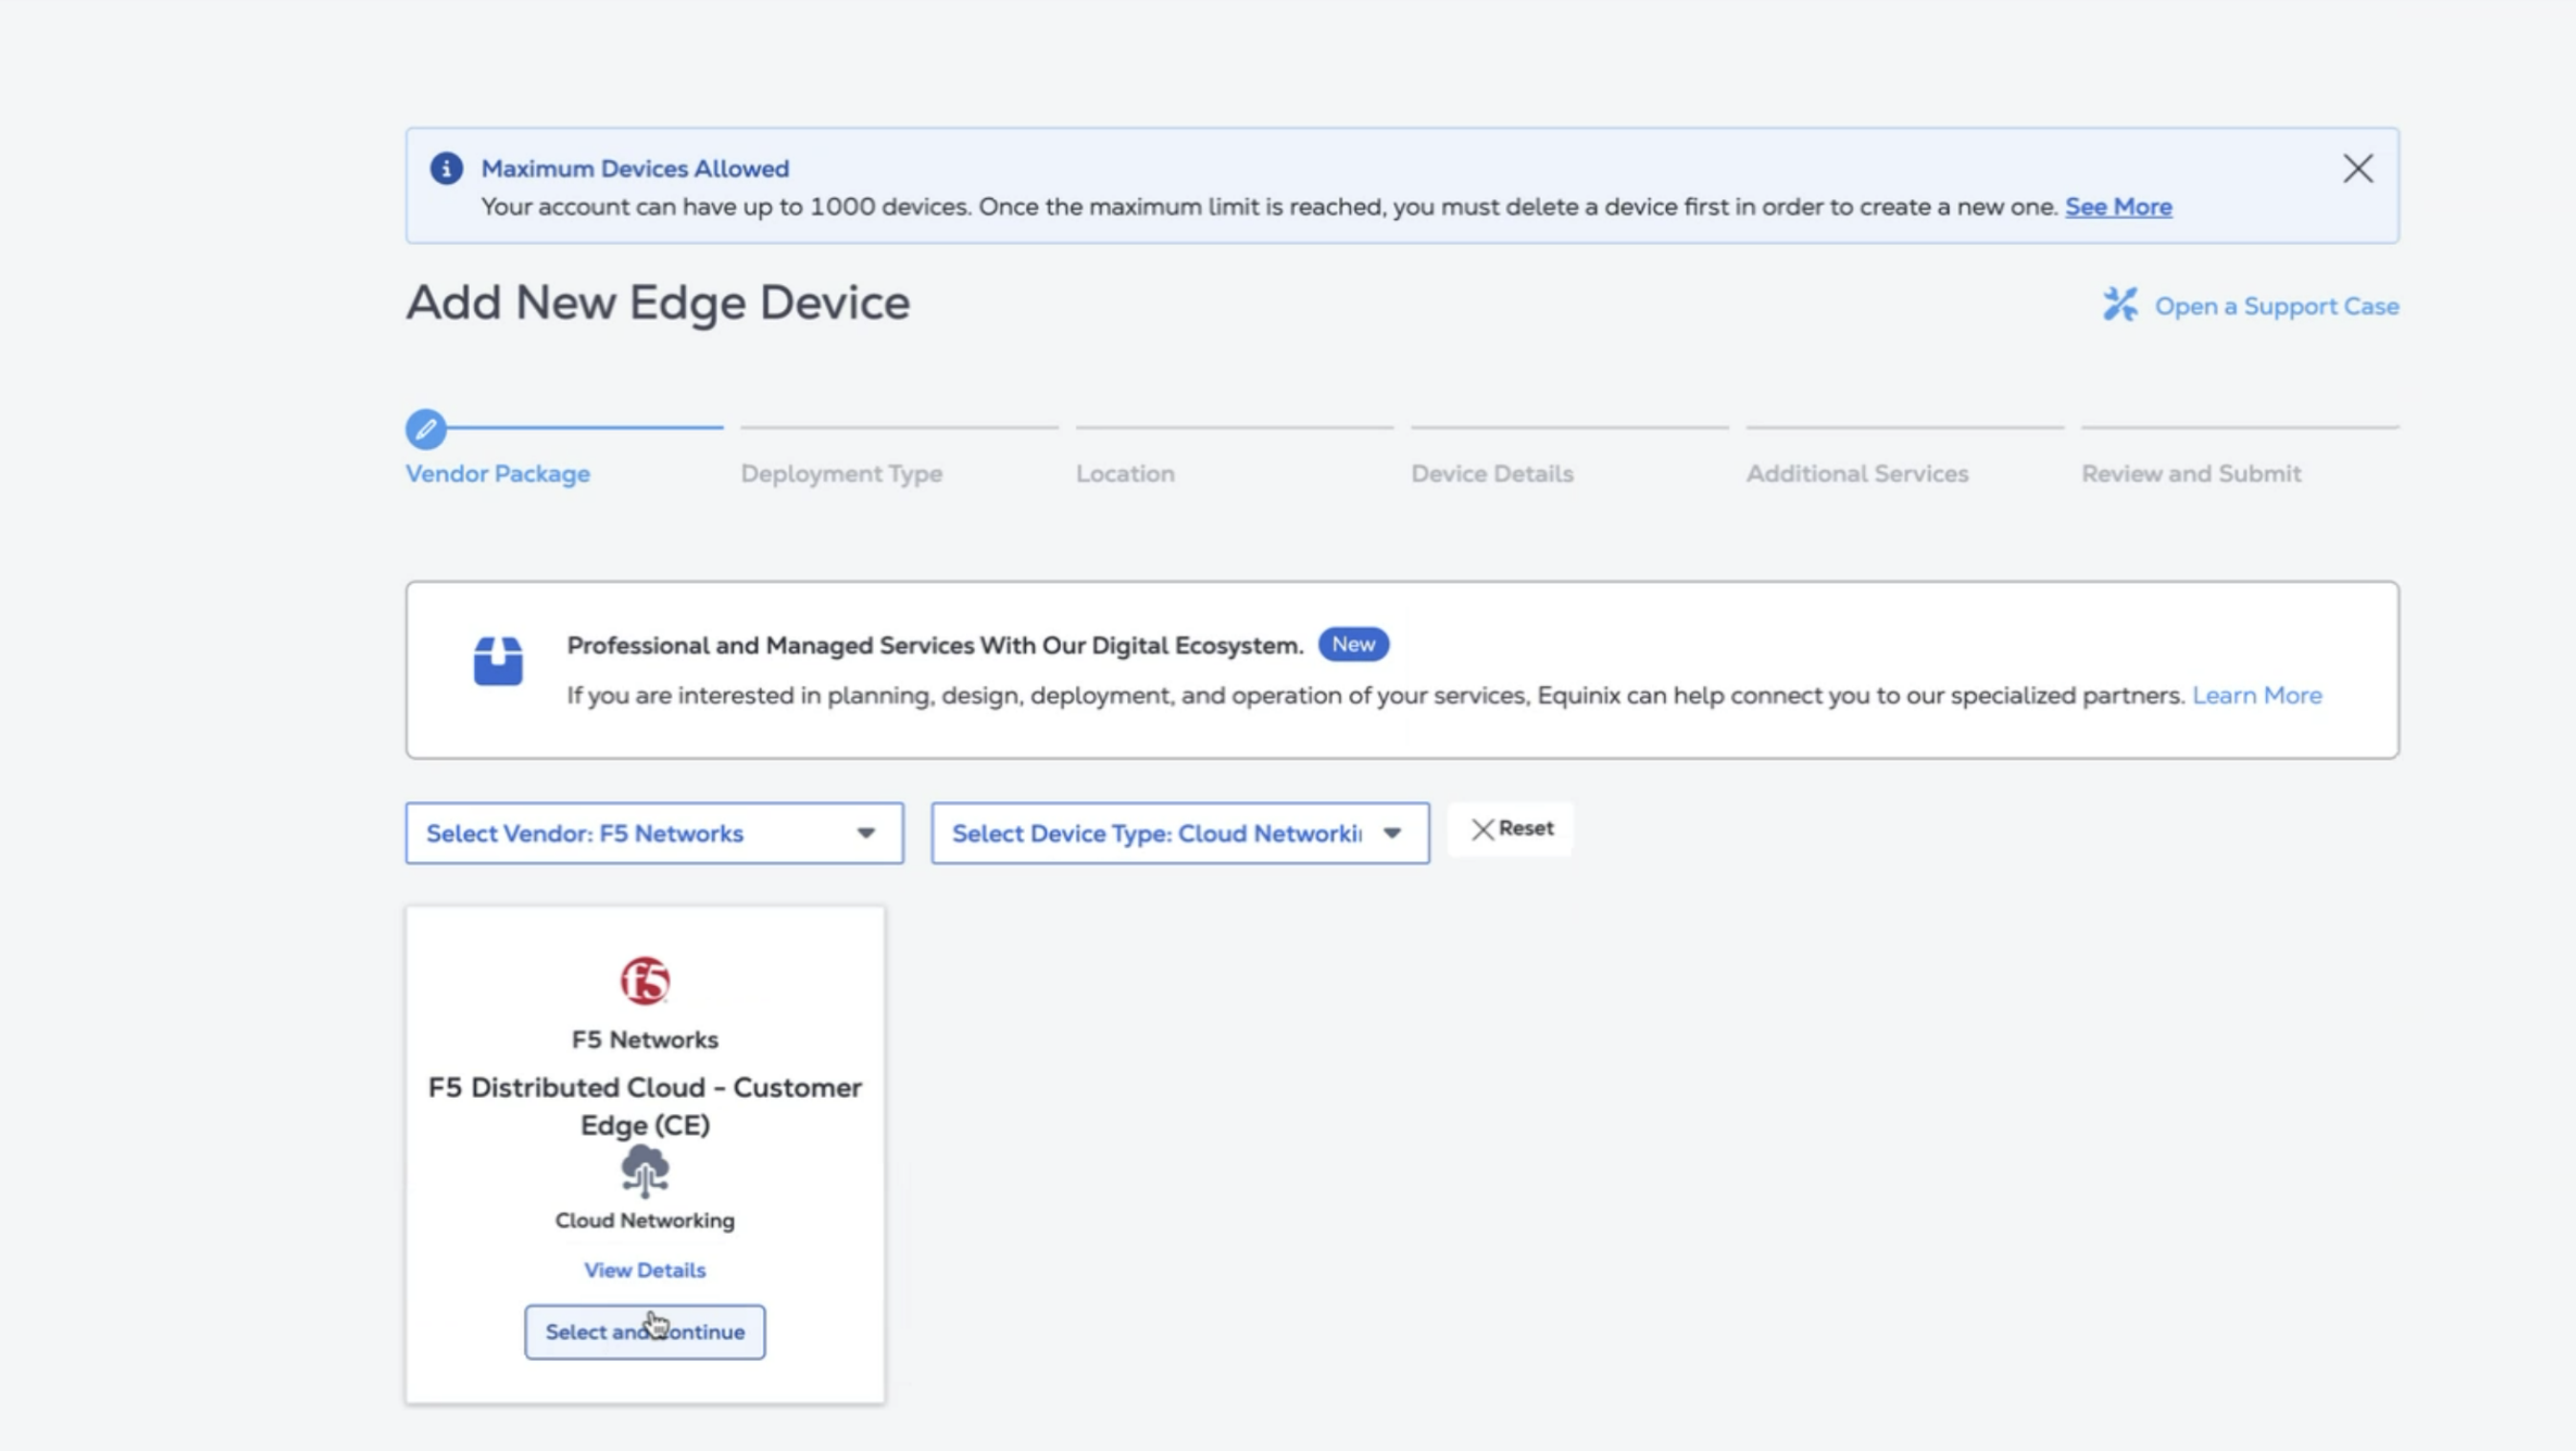Viewport: 2576px width, 1451px height.
Task: Click the Vendor Package pencil step icon
Action: (x=425, y=429)
